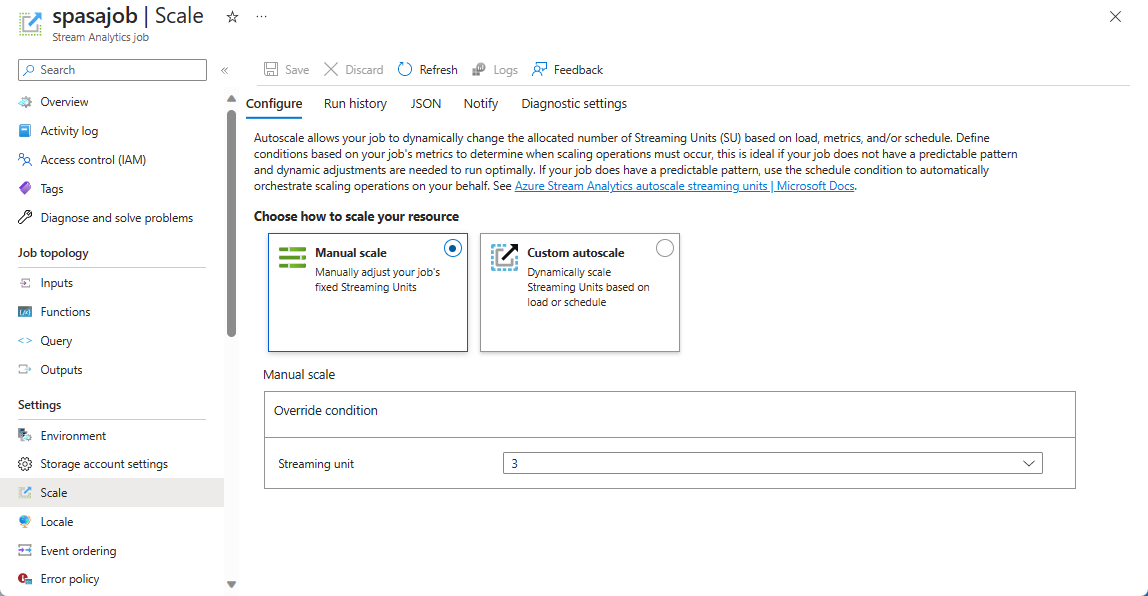Click the 'Manual scale' label above the Override condition box

coord(299,375)
